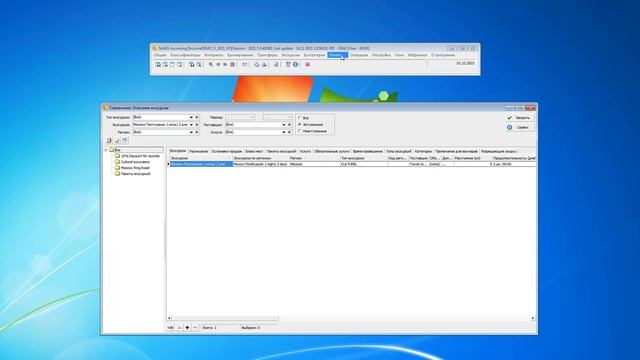The height and width of the screenshot is (360, 640).
Task: Open the Поставщик dropdown
Action: pyautogui.click(x=284, y=124)
